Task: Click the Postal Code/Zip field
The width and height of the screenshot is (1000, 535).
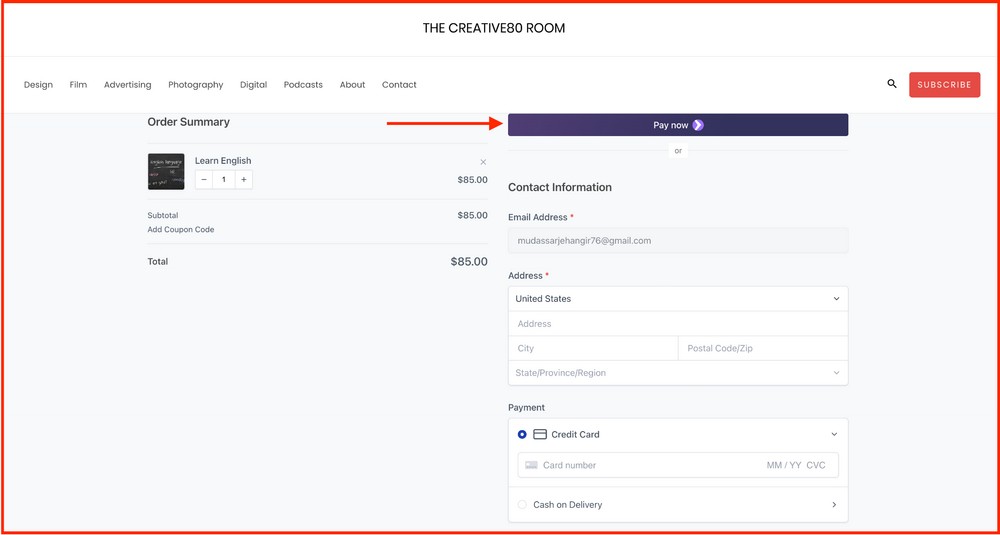Action: [x=763, y=349]
